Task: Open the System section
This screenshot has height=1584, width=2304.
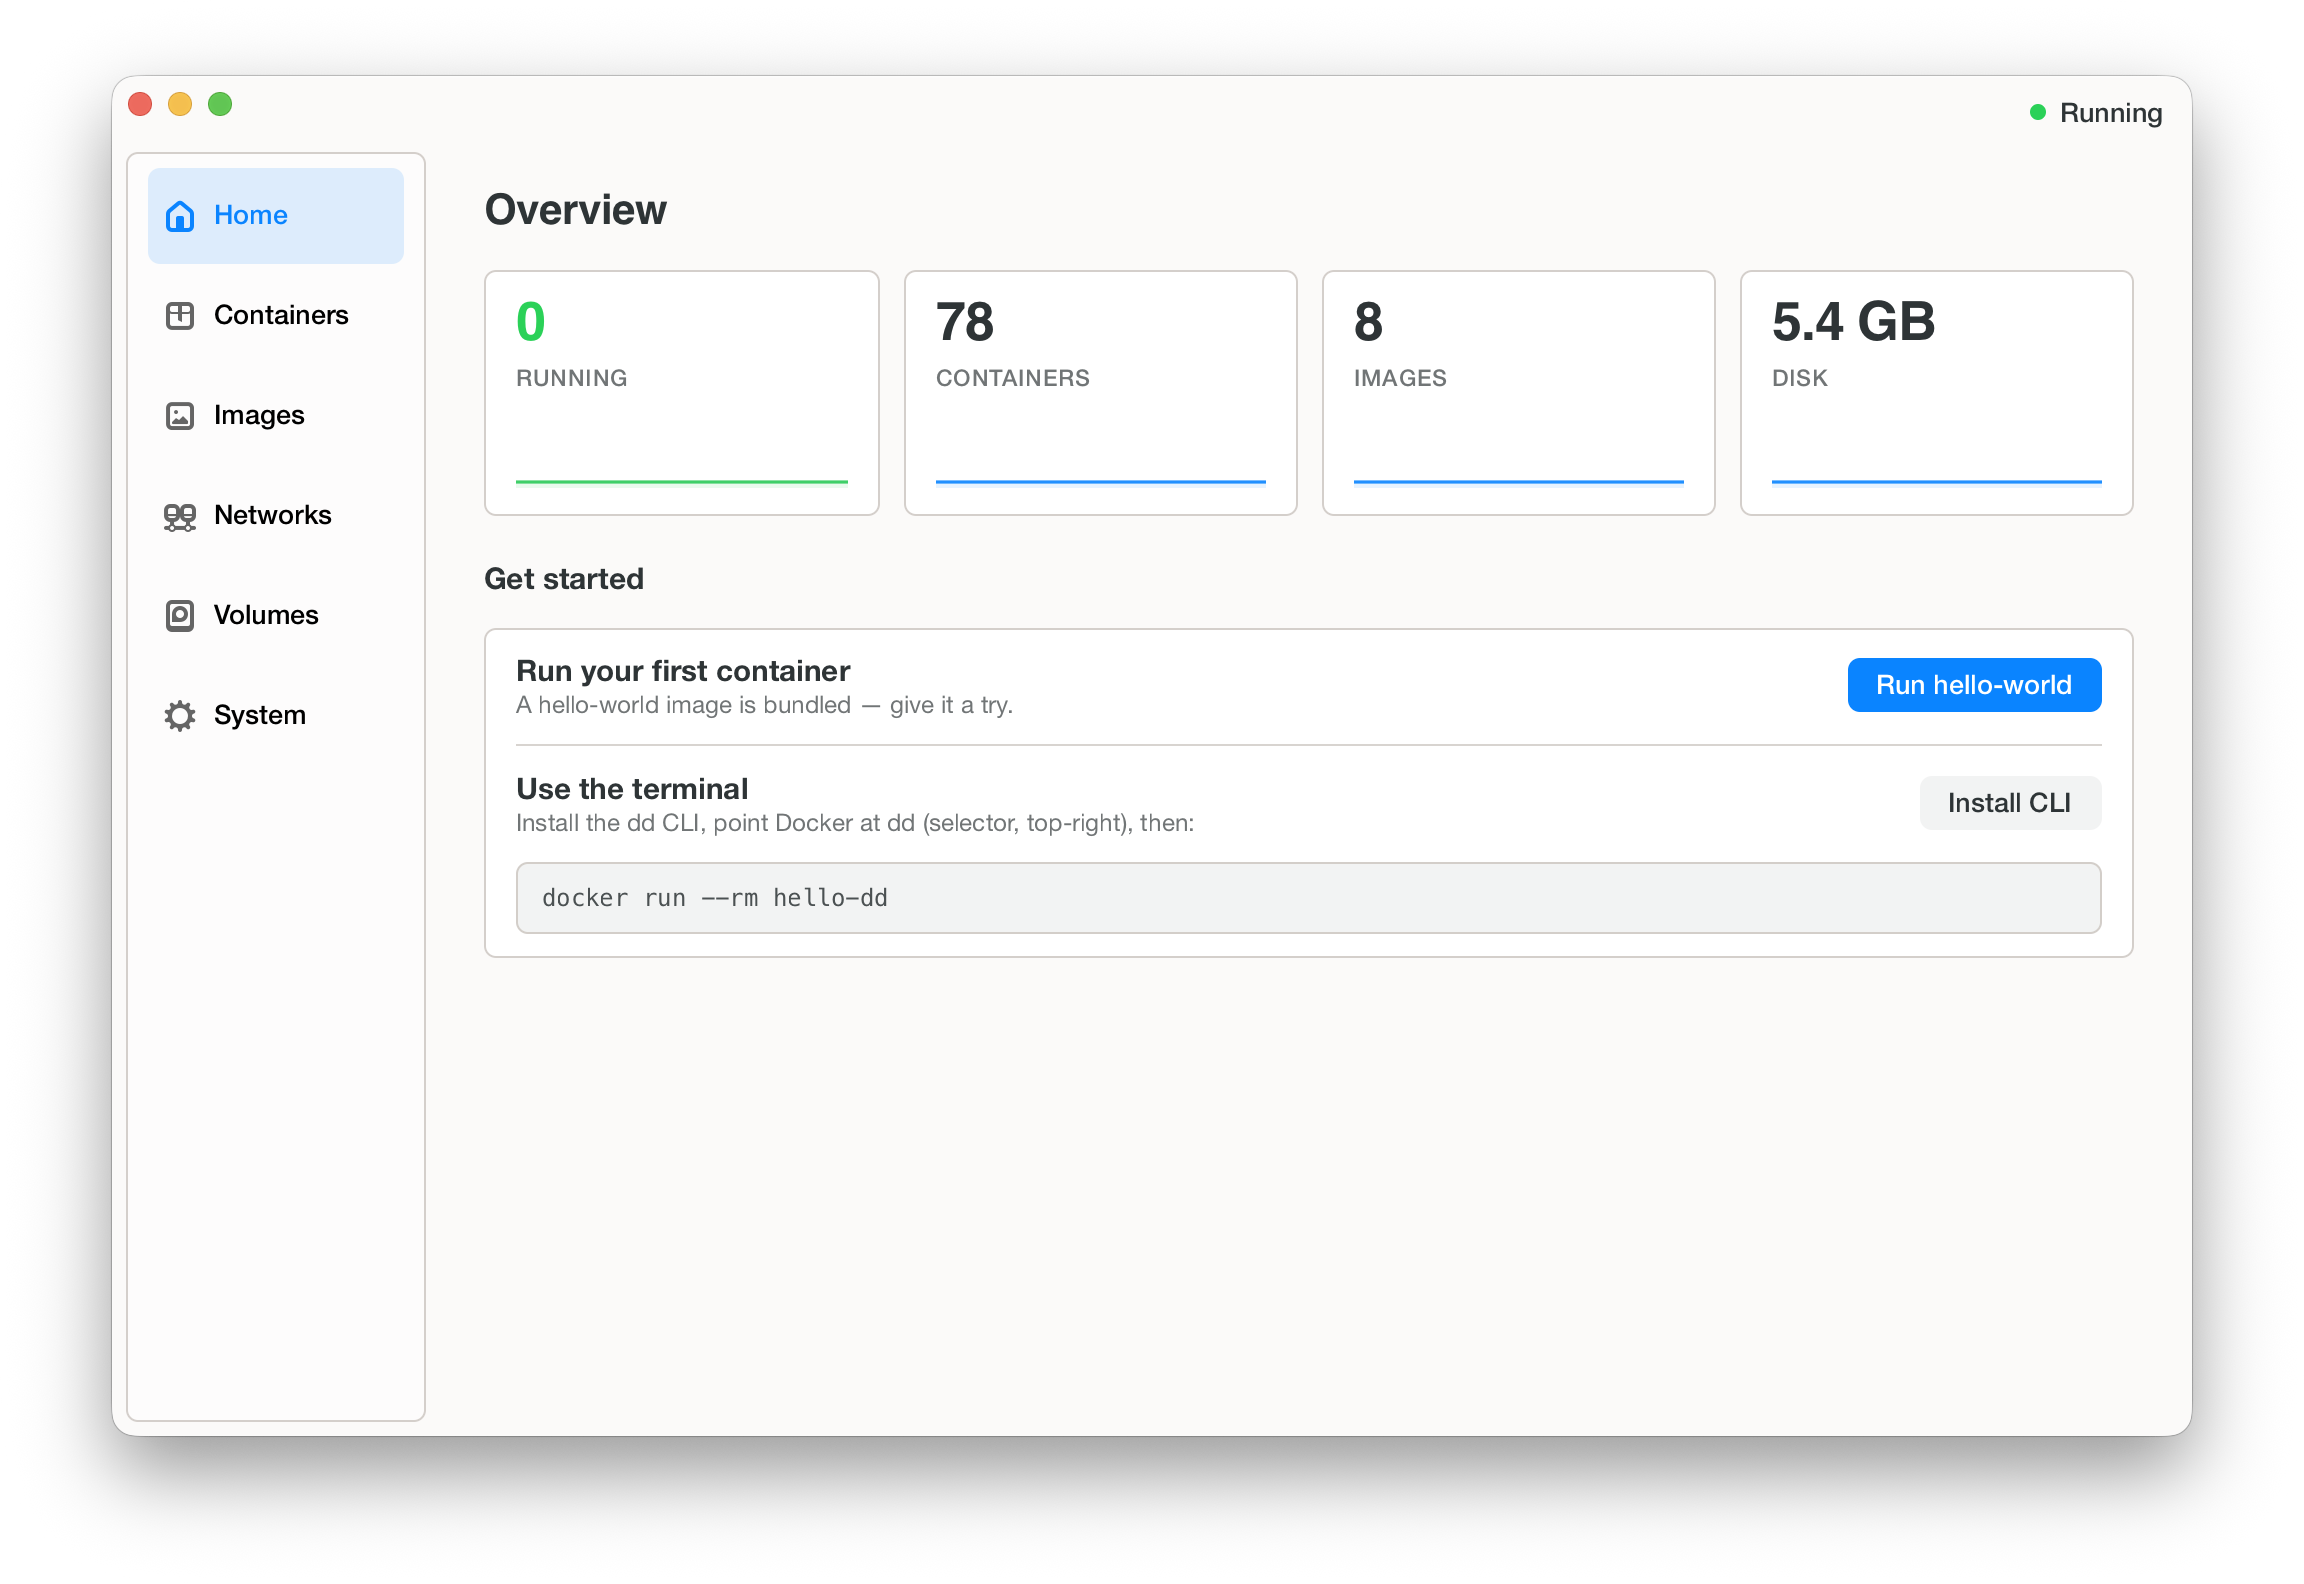Action: point(276,715)
